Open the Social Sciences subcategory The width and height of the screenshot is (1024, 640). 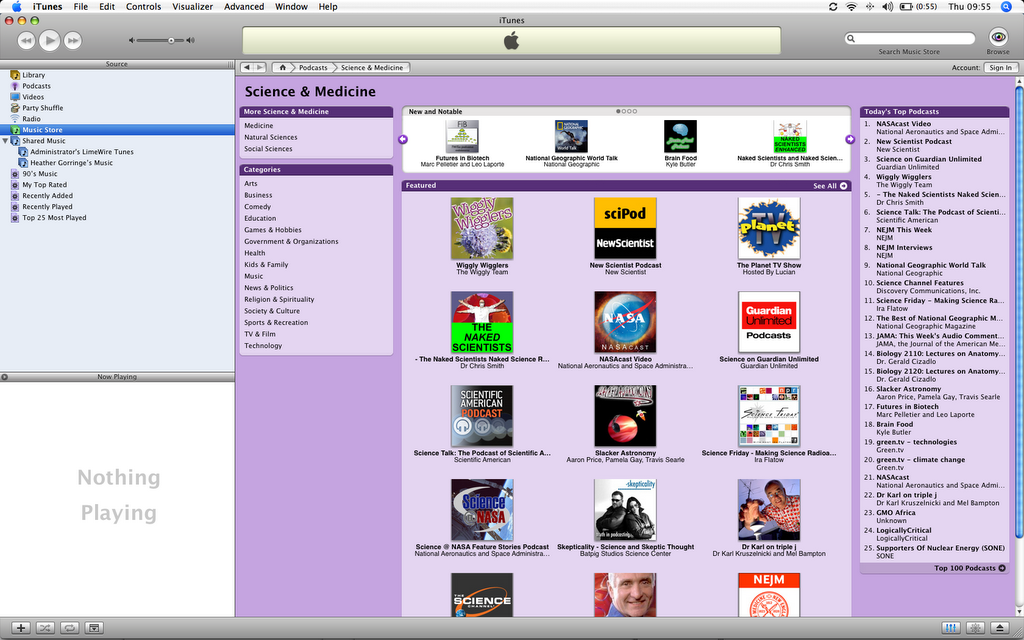tap(268, 149)
